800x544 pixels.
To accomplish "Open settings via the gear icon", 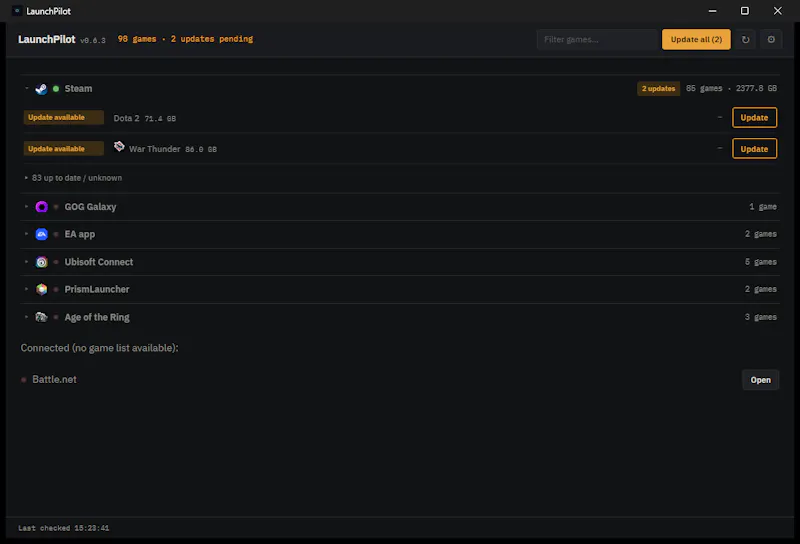I will coord(771,39).
